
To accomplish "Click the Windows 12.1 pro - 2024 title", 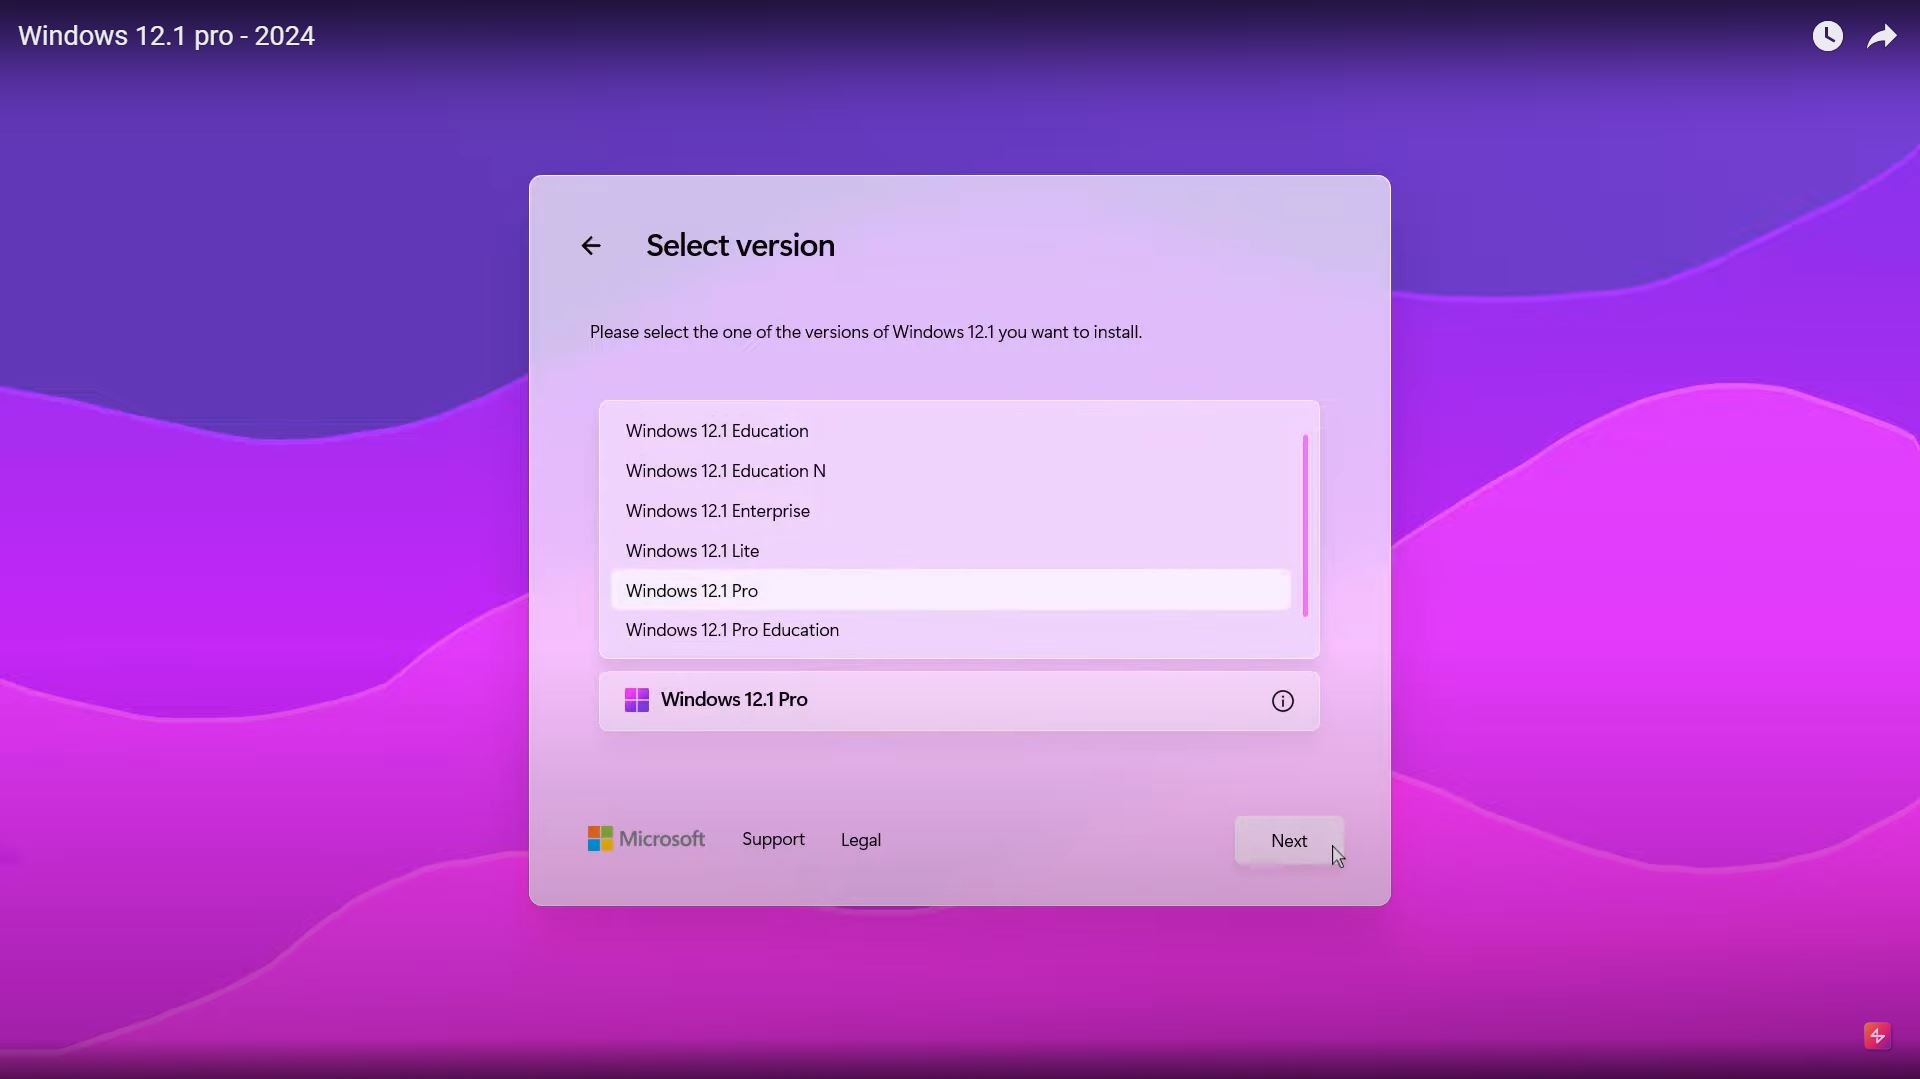I will (166, 35).
